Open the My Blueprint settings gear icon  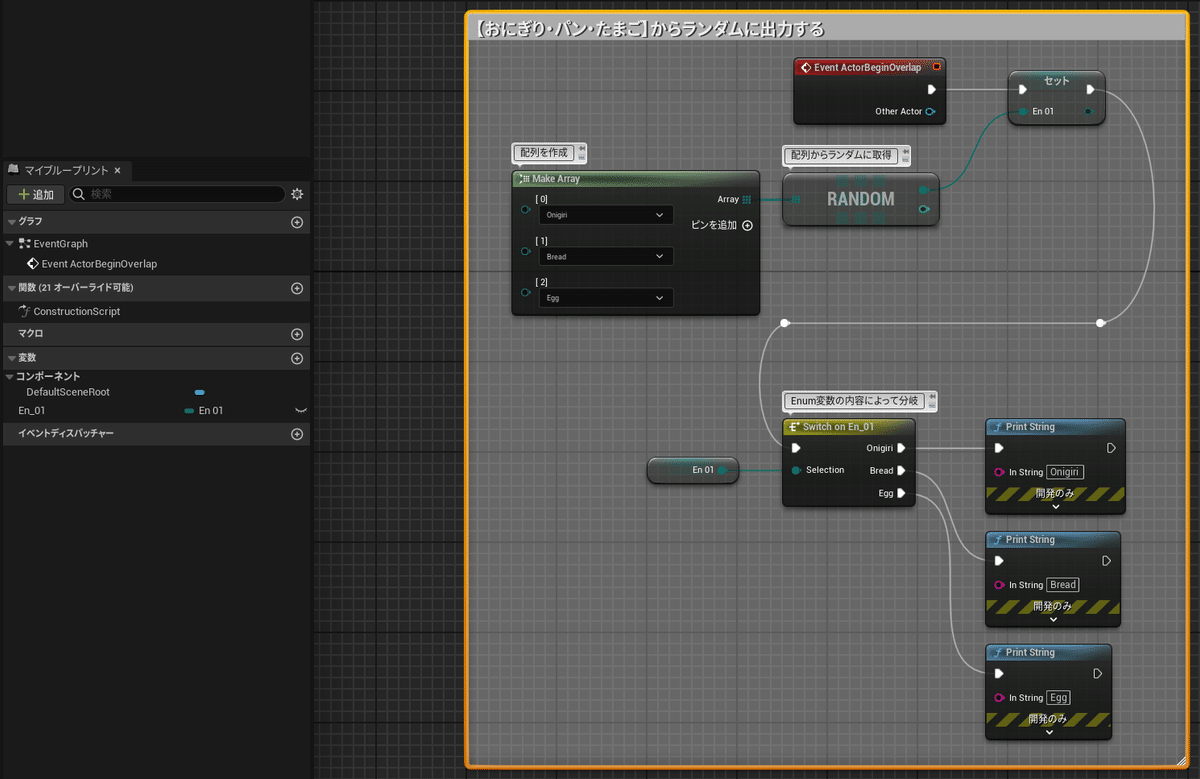[x=296, y=194]
